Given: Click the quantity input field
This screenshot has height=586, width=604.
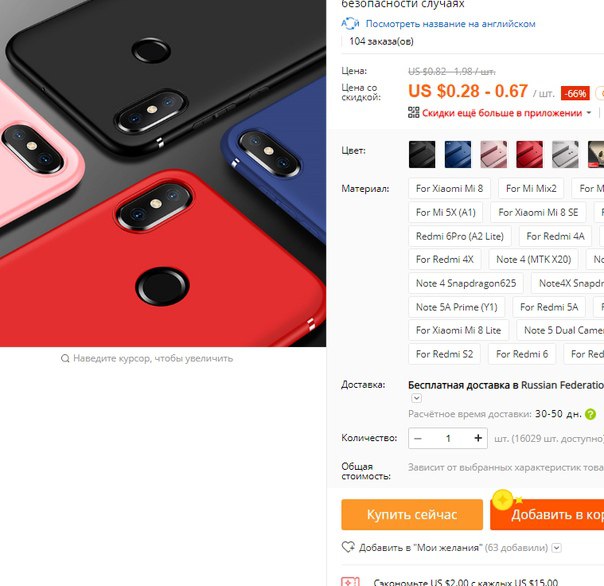Looking at the screenshot, I should click(448, 438).
